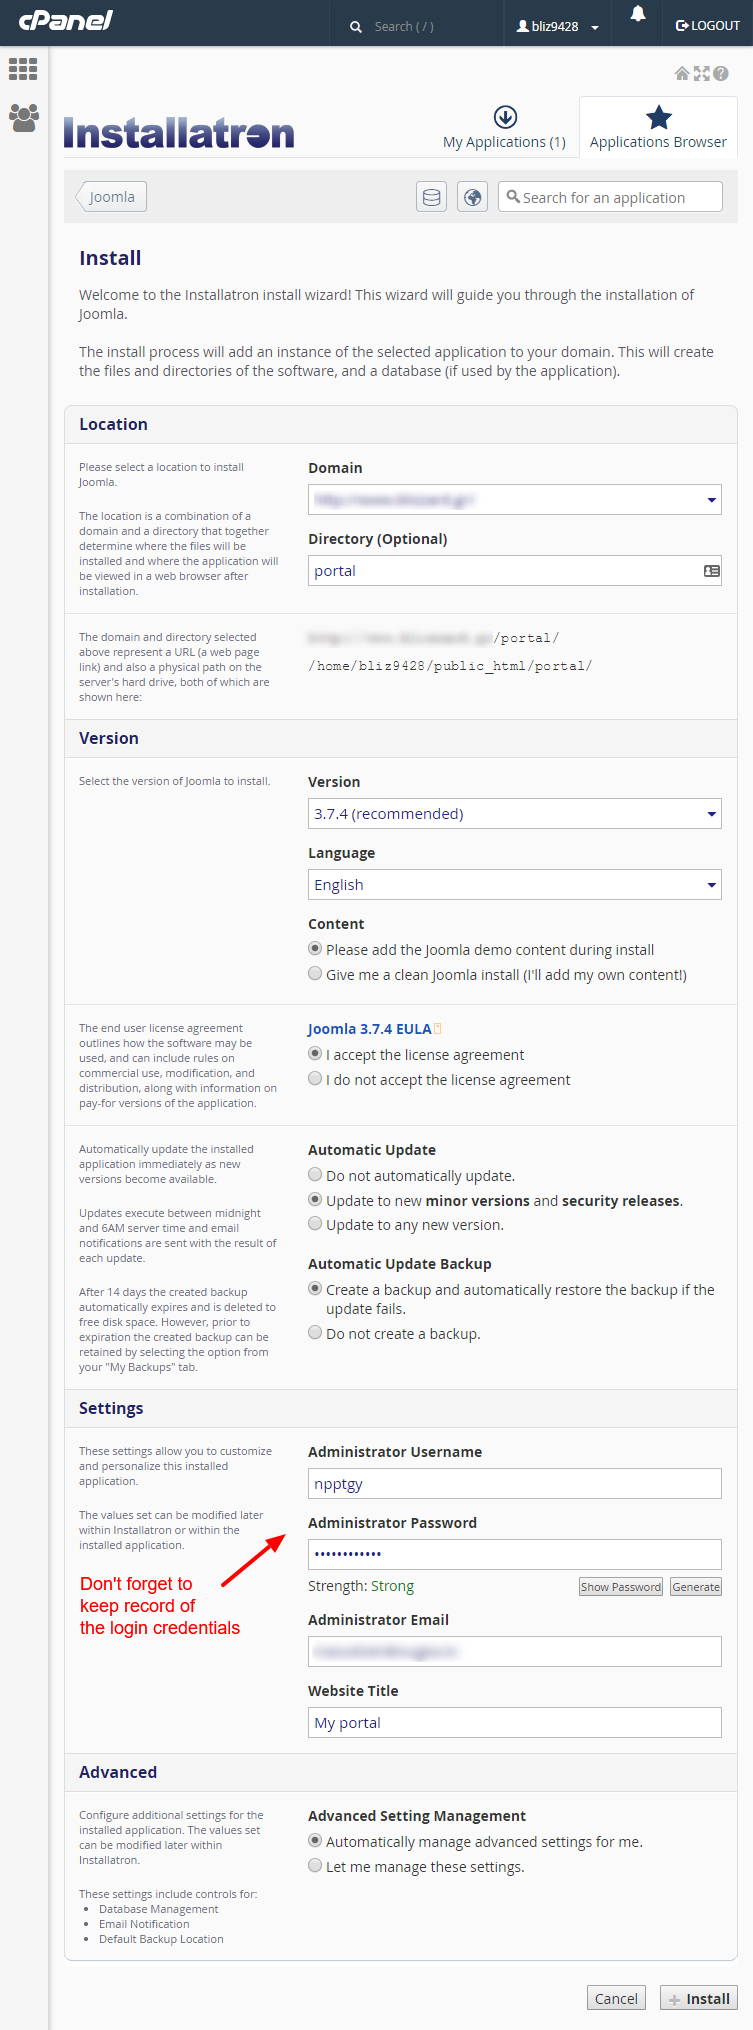This screenshot has height=2030, width=753.
Task: Click the cPanel logo
Action: click(65, 20)
